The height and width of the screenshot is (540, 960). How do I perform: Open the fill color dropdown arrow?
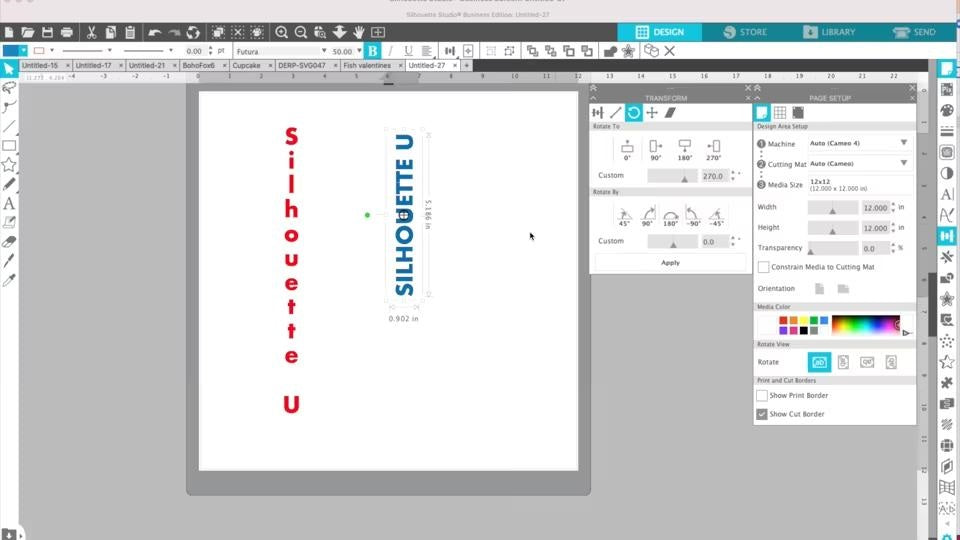click(x=23, y=51)
